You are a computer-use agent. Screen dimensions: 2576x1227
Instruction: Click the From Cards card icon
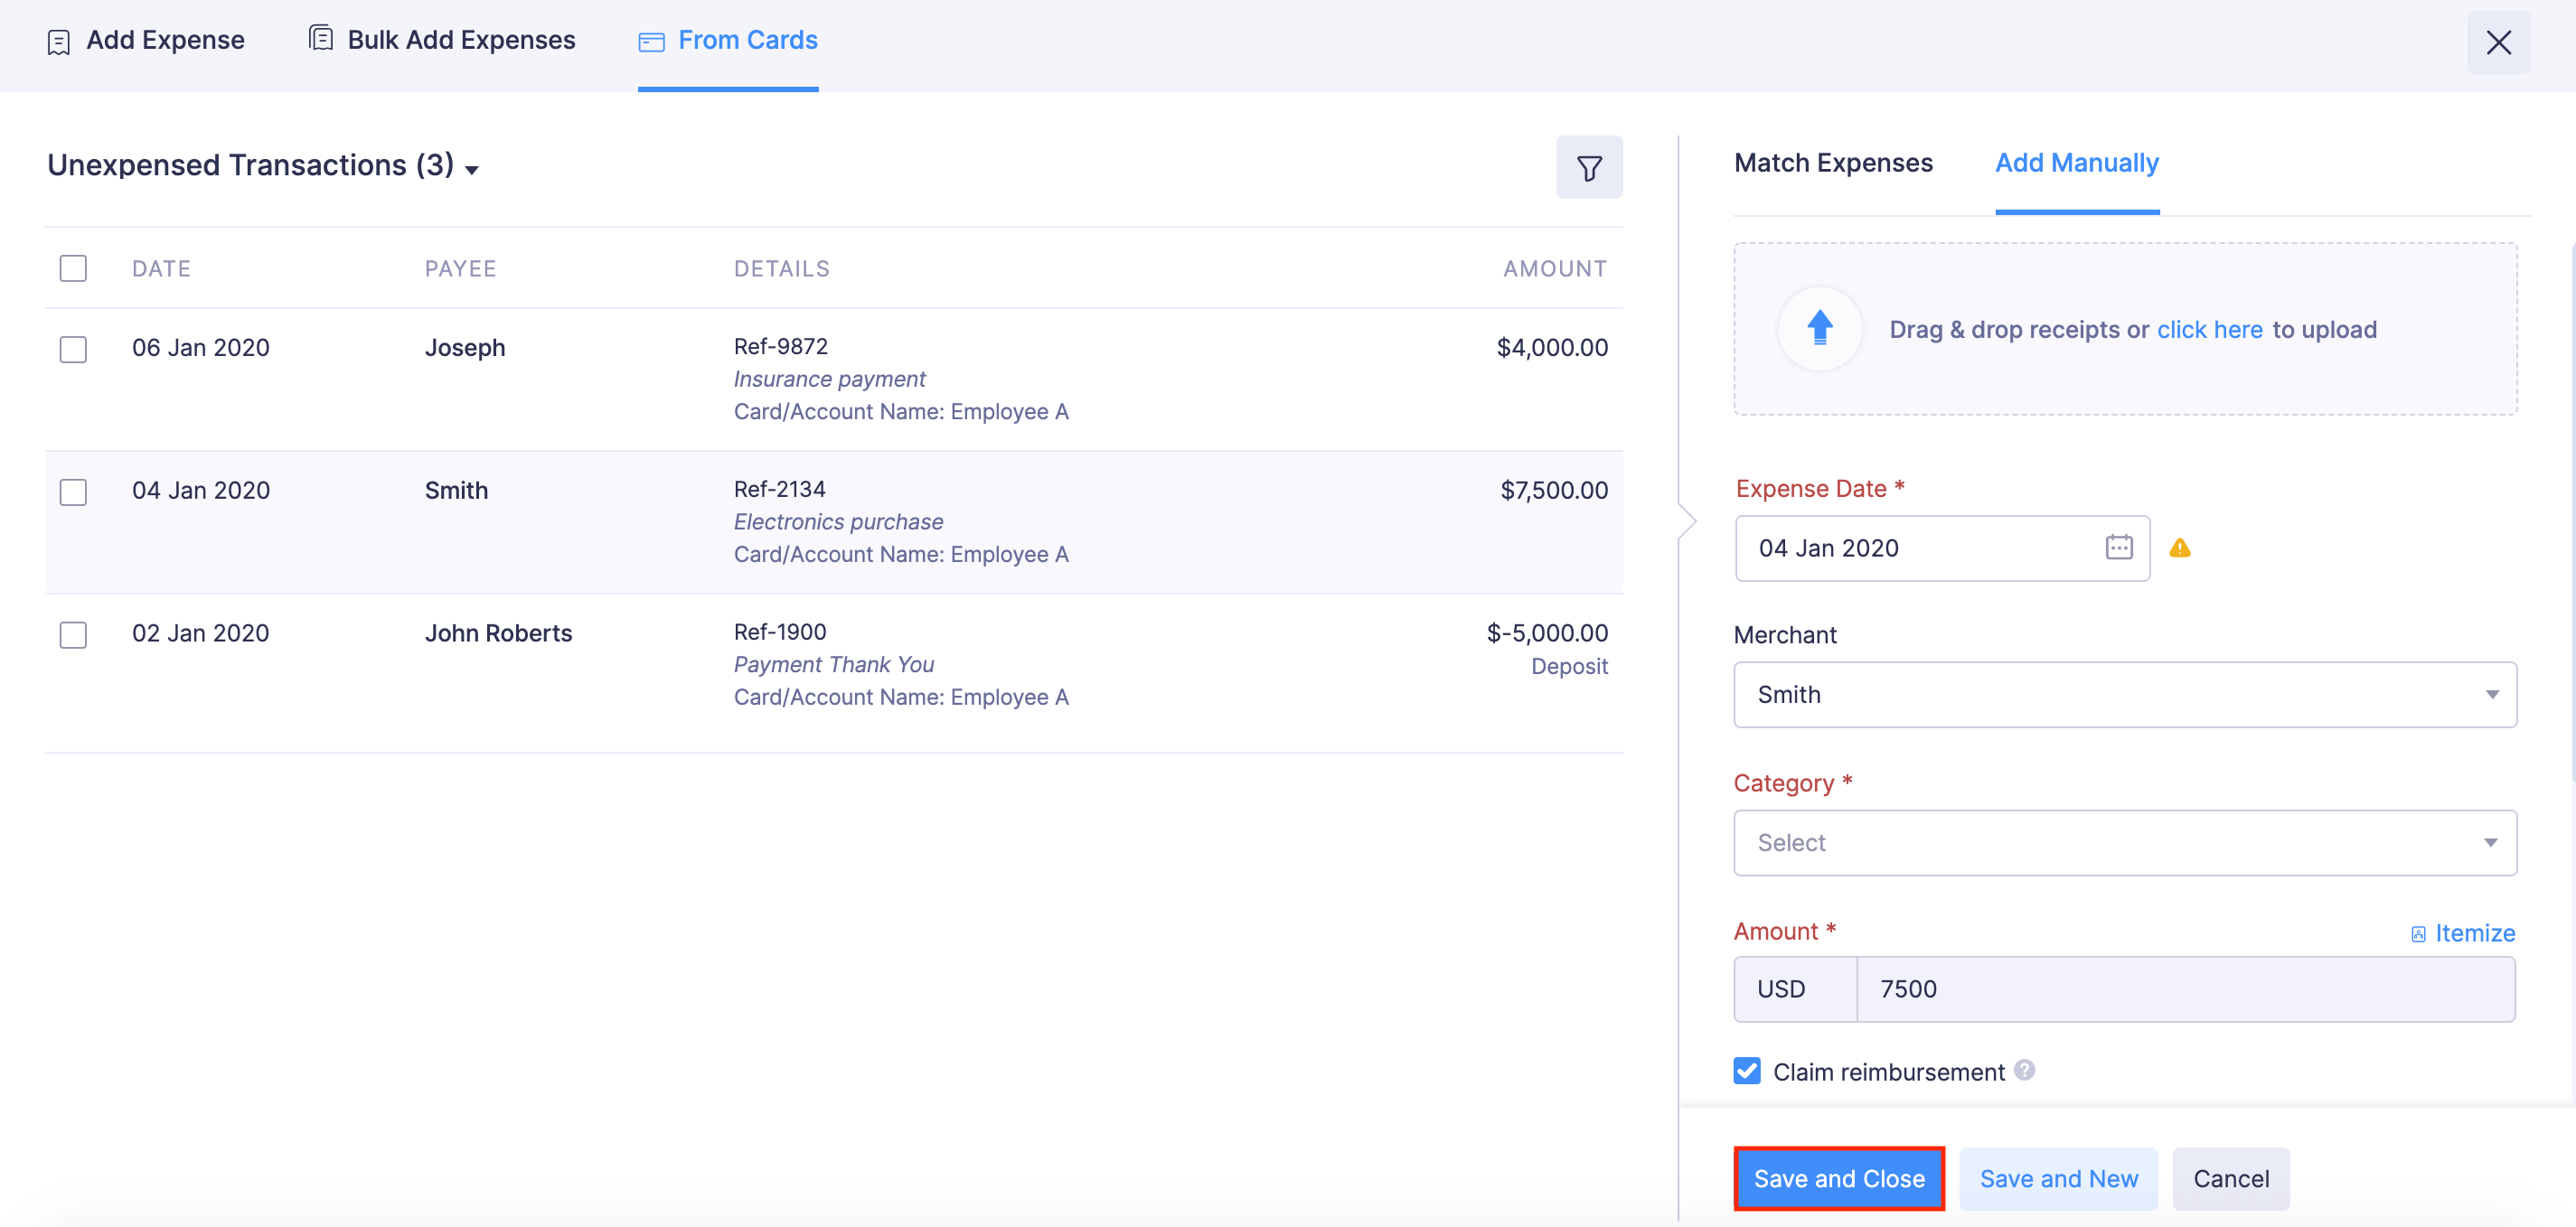click(652, 42)
